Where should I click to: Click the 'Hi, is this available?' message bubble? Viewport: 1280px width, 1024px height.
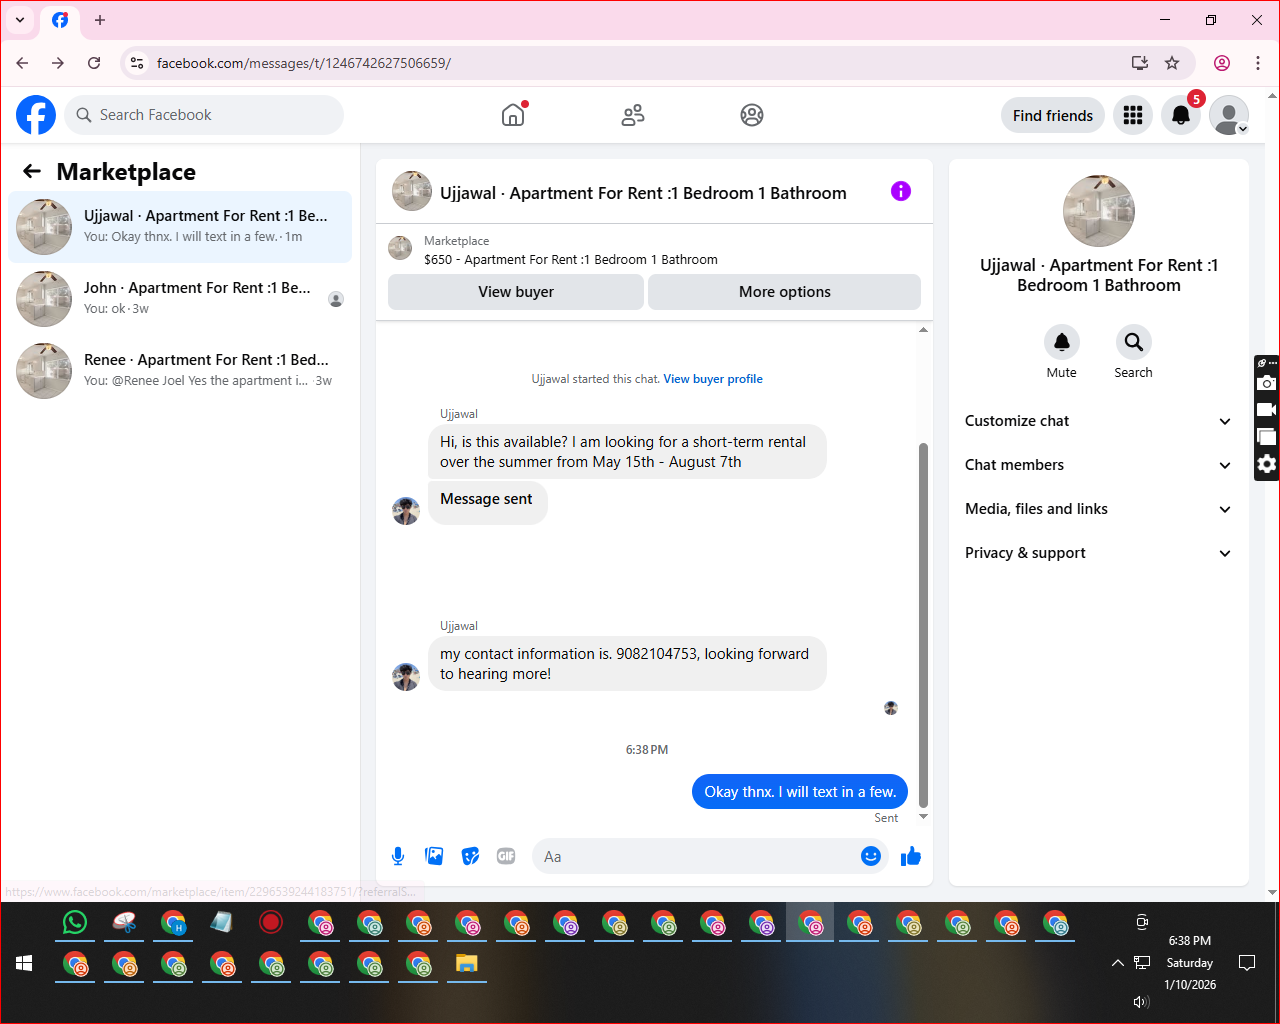[627, 452]
